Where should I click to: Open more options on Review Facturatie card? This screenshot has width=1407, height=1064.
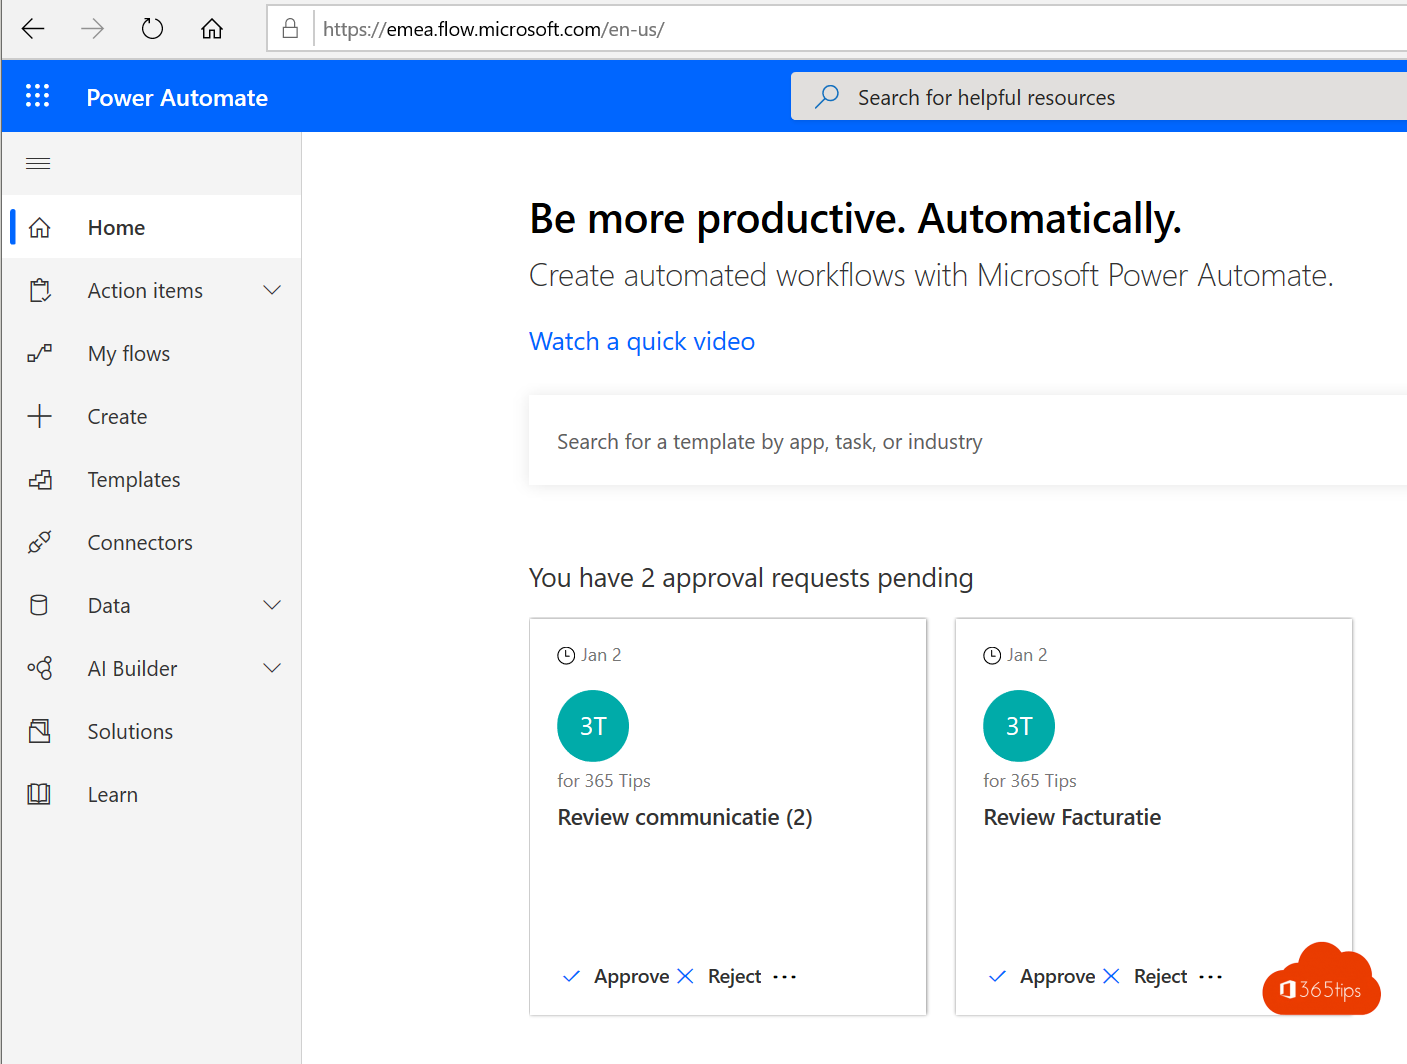1211,977
